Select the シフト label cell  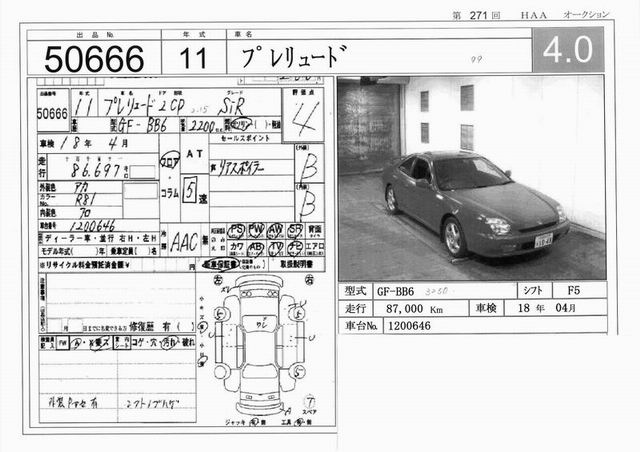[534, 291]
